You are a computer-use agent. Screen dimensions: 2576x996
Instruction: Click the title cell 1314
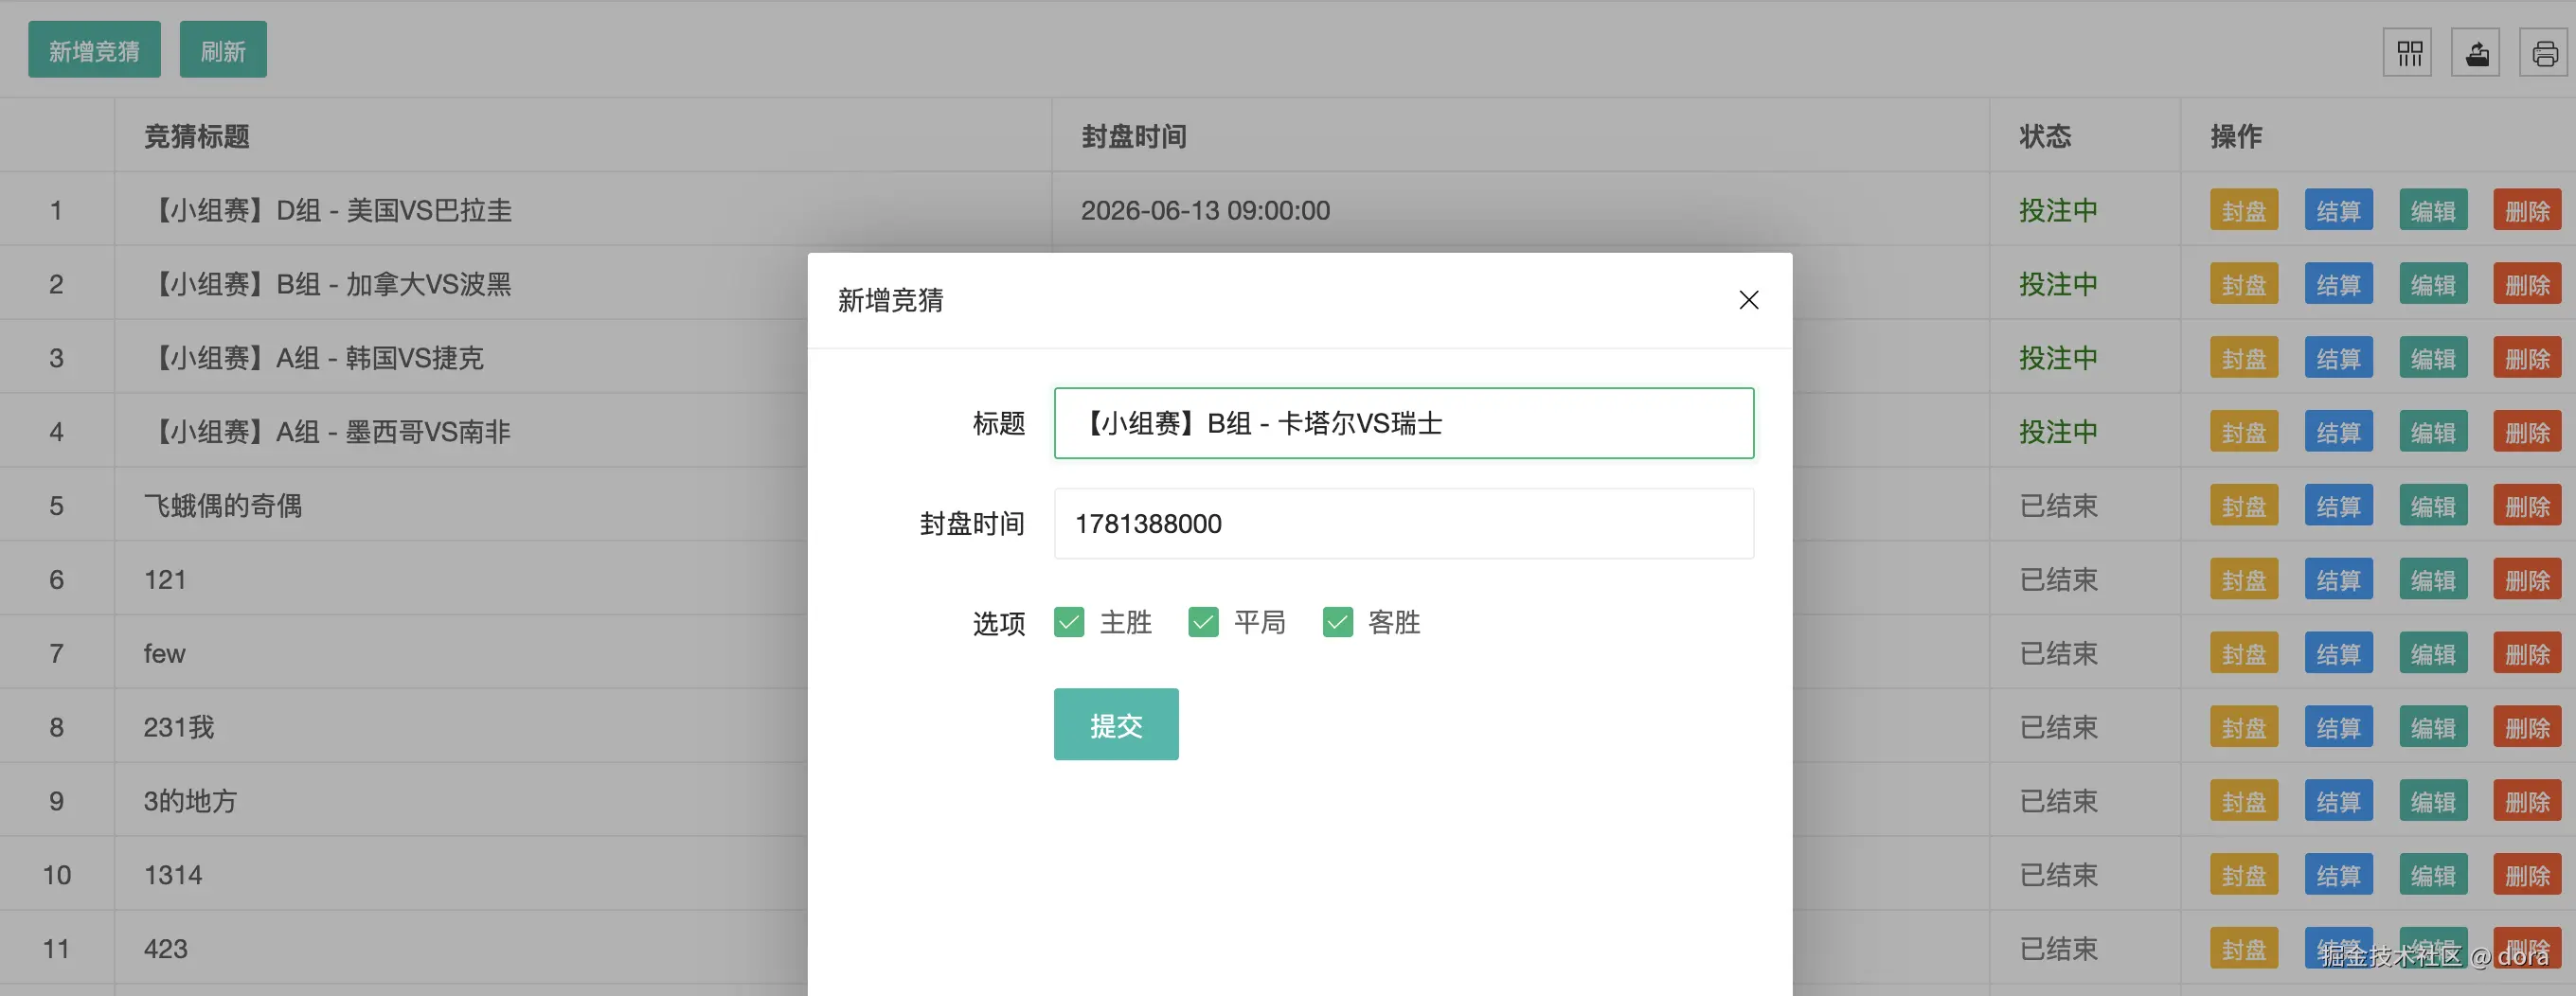click(173, 875)
